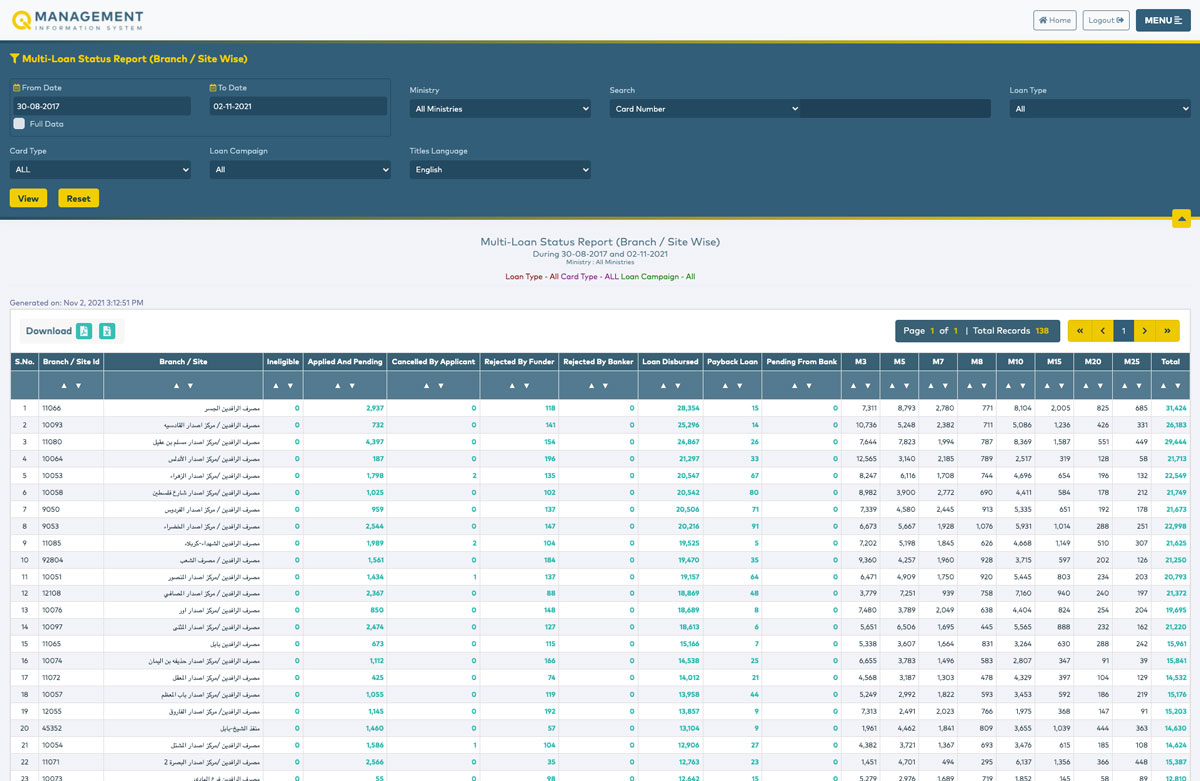Image resolution: width=1200 pixels, height=781 pixels.
Task: Jump to the last page of results
Action: coord(1167,331)
